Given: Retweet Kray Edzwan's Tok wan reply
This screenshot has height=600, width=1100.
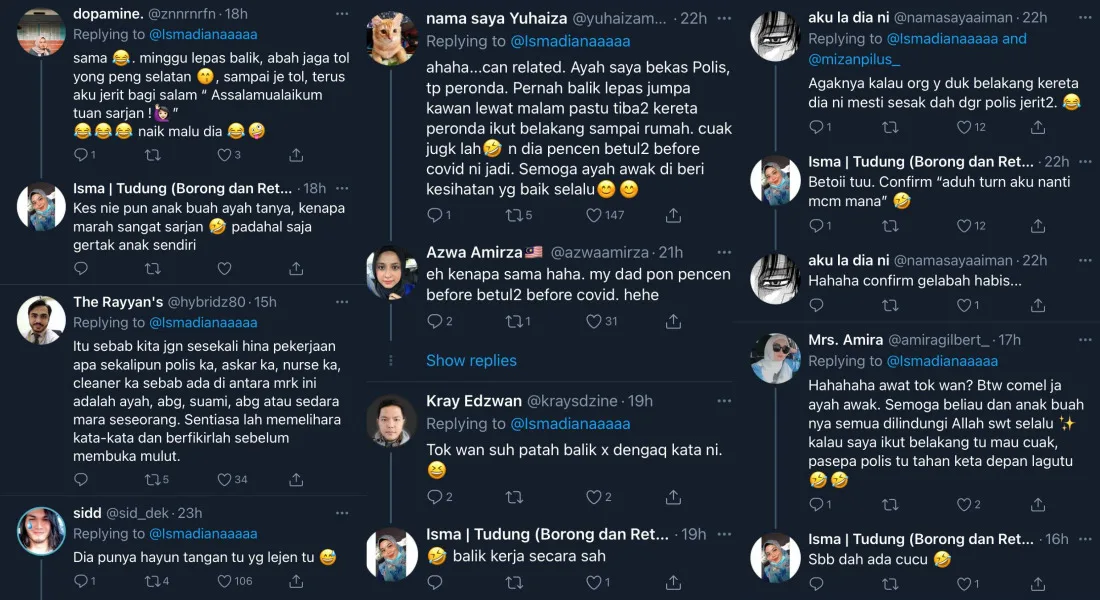Looking at the screenshot, I should [514, 497].
